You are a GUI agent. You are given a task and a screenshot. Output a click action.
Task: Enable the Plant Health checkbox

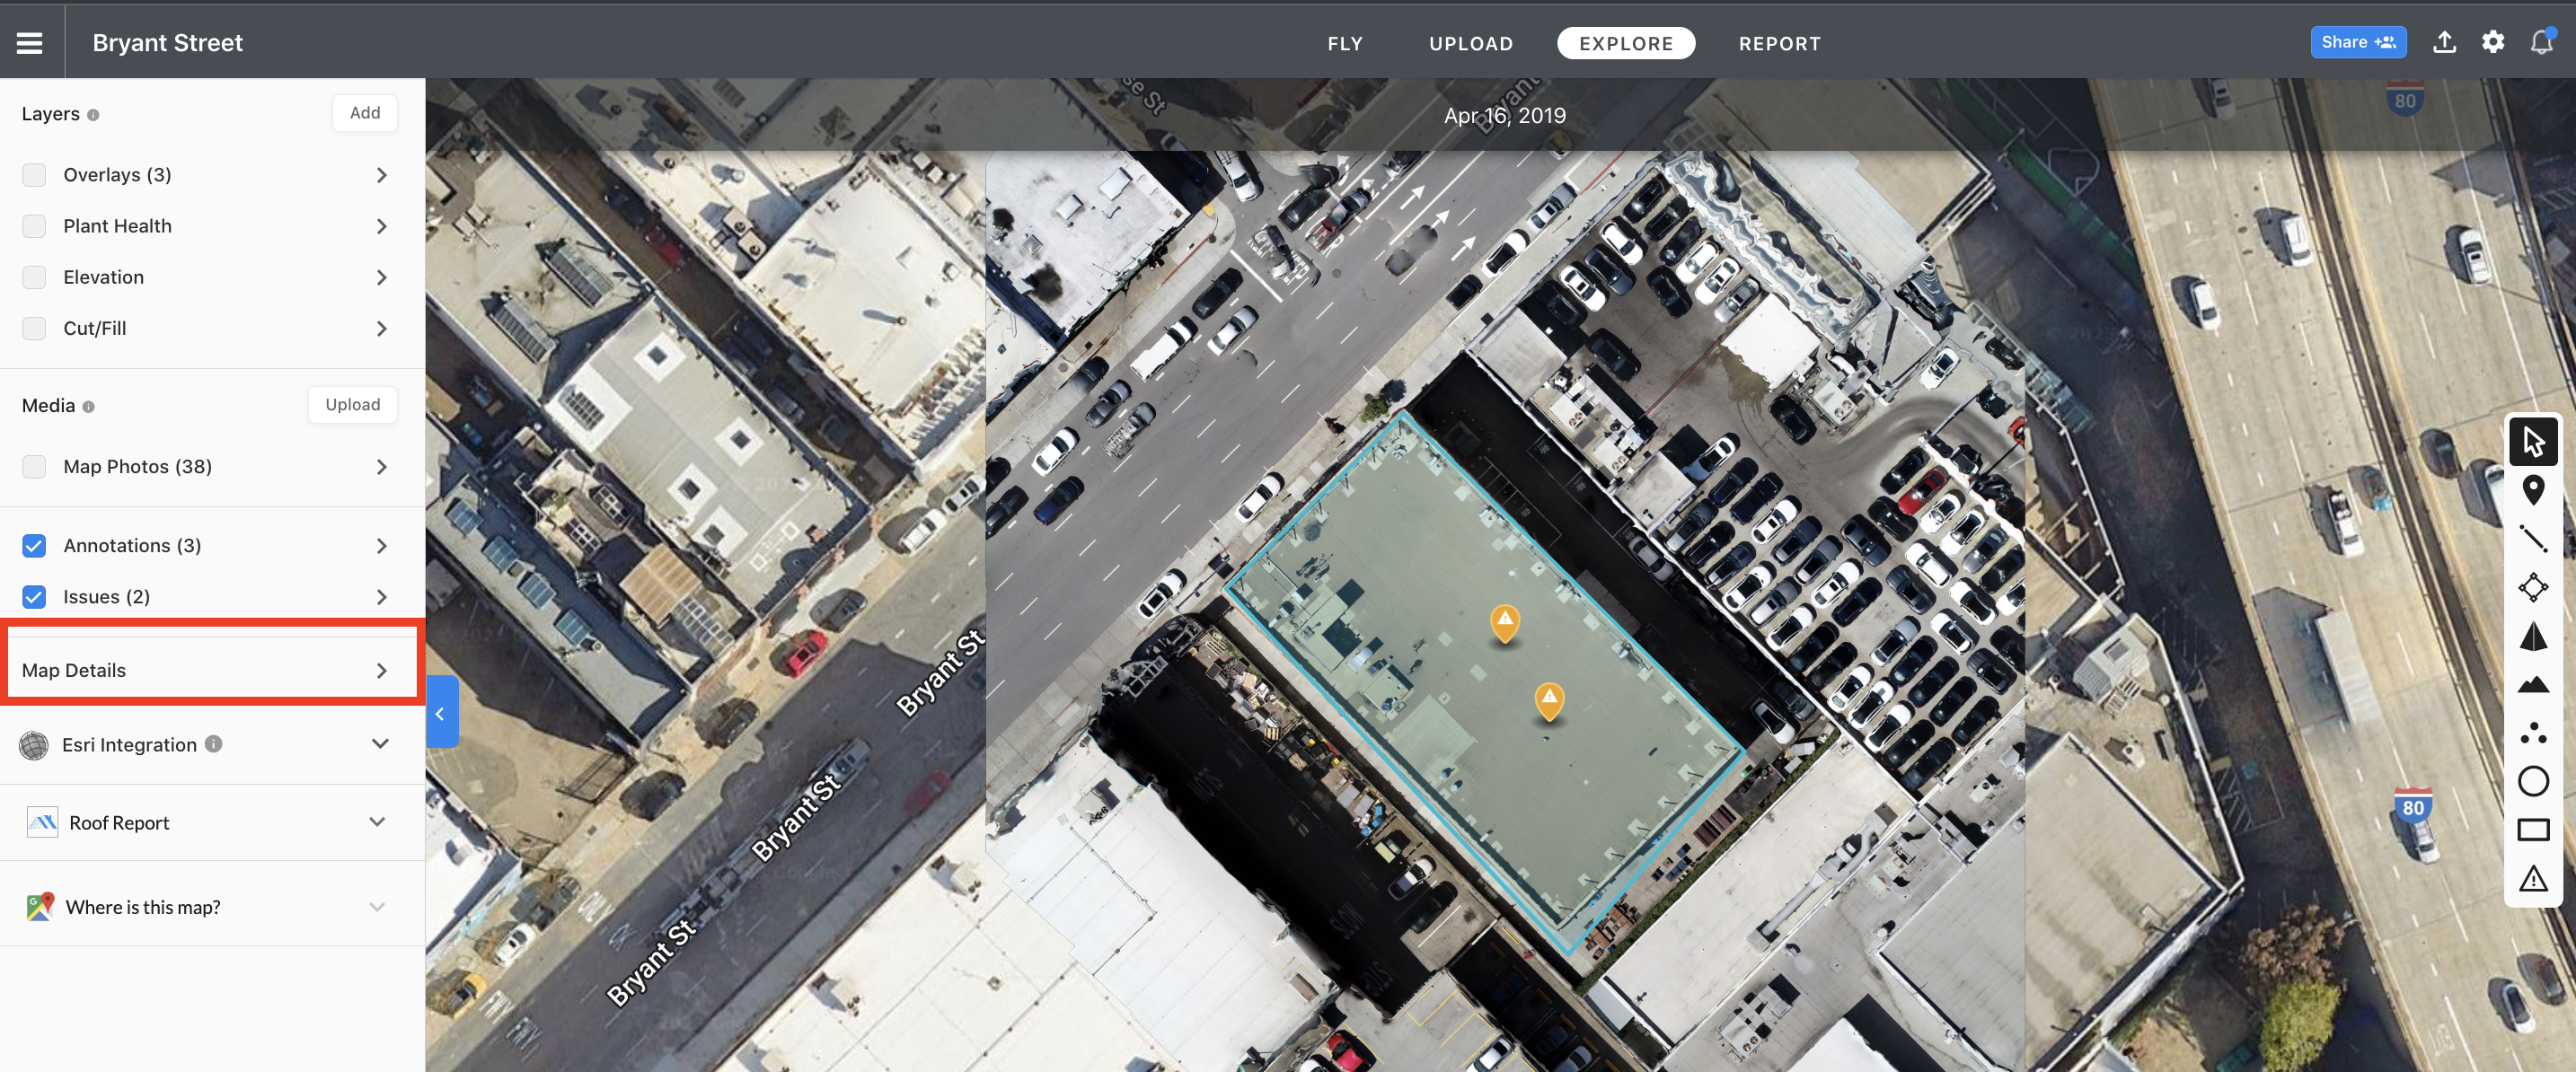tap(34, 226)
